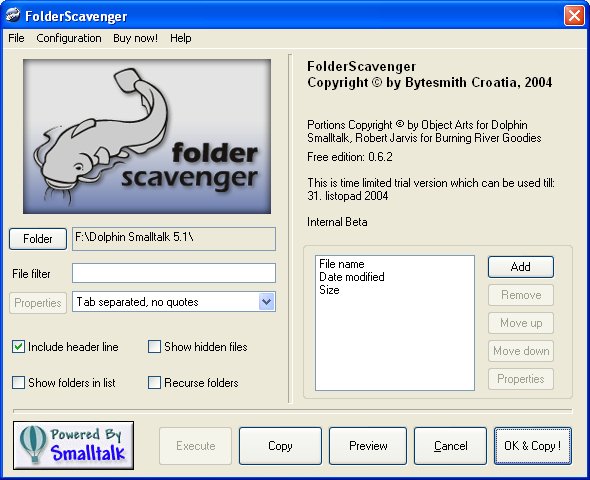Click the Folder browse button
590x480 pixels.
(x=38, y=239)
